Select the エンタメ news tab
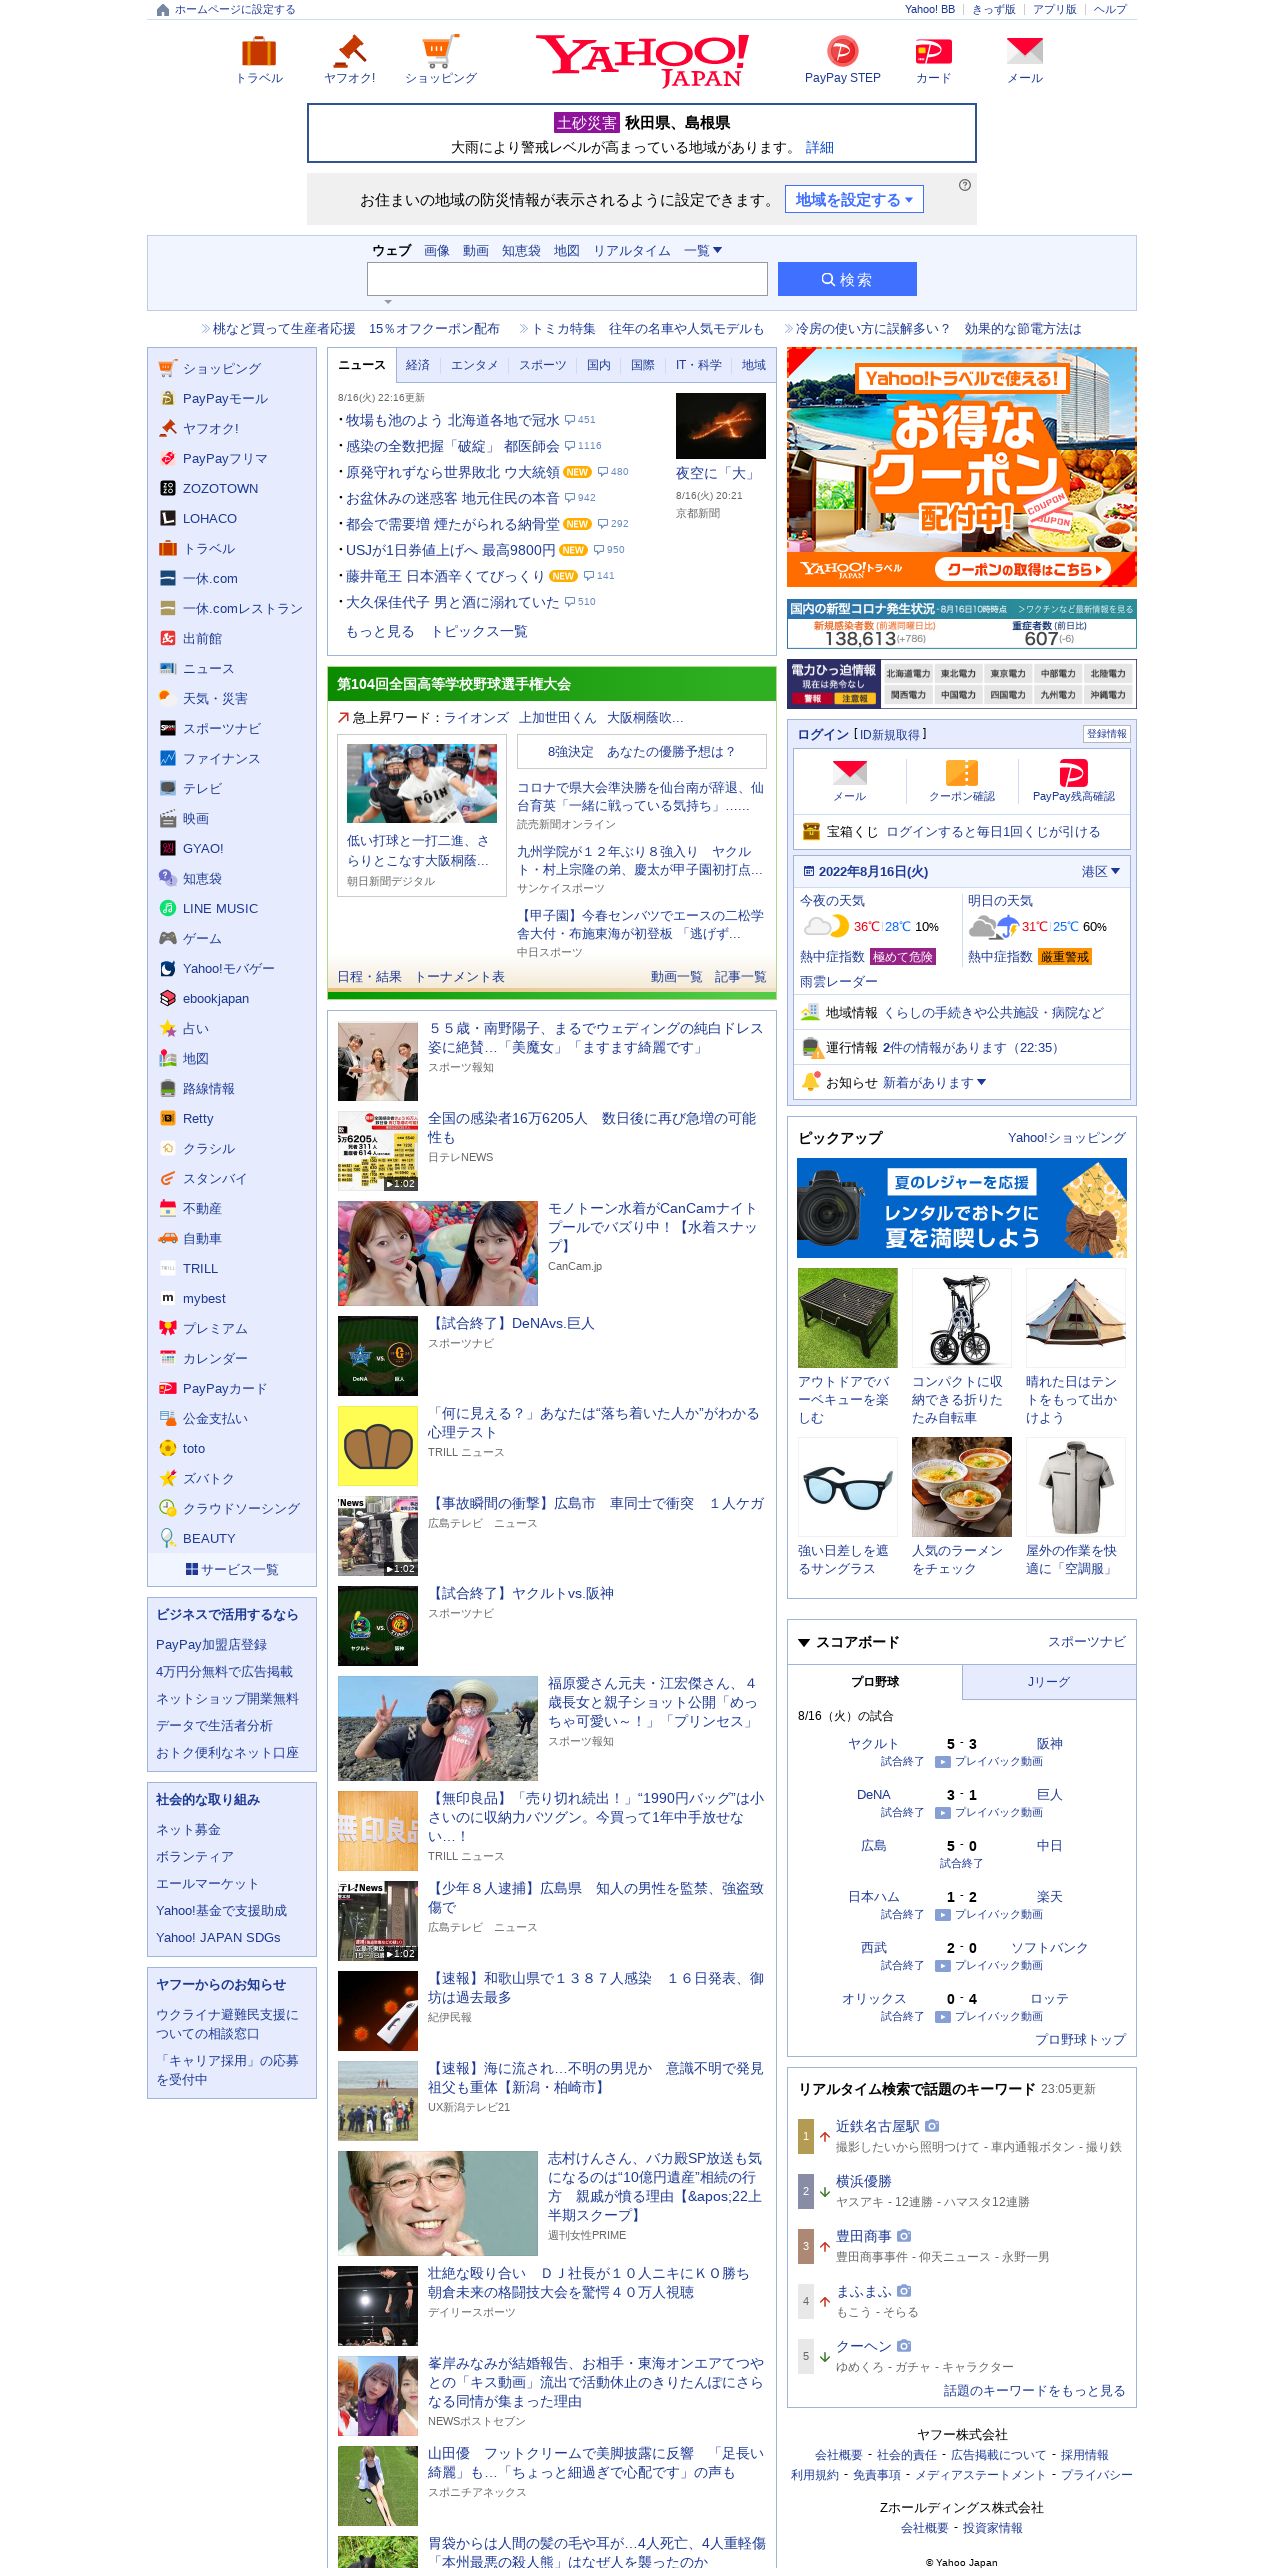The height and width of the screenshot is (2568, 1284). (474, 365)
